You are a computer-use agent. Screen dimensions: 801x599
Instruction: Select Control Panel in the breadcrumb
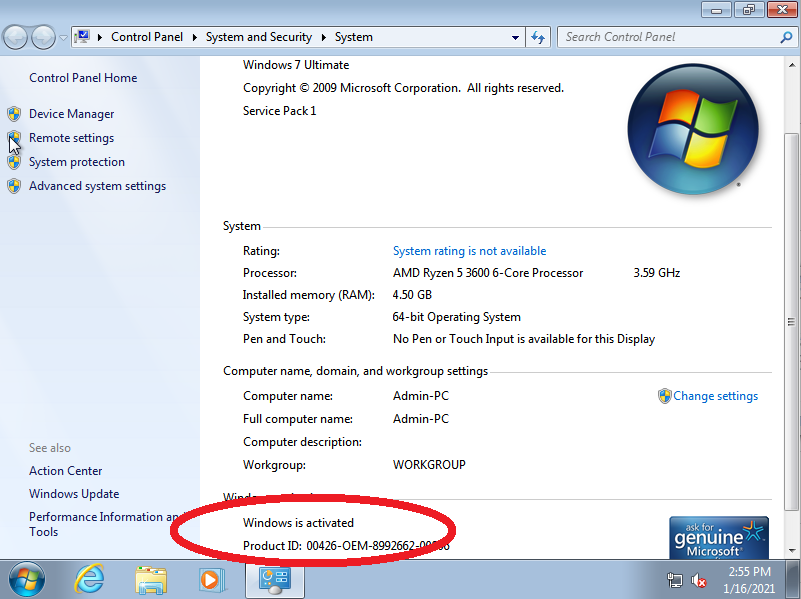(x=147, y=37)
